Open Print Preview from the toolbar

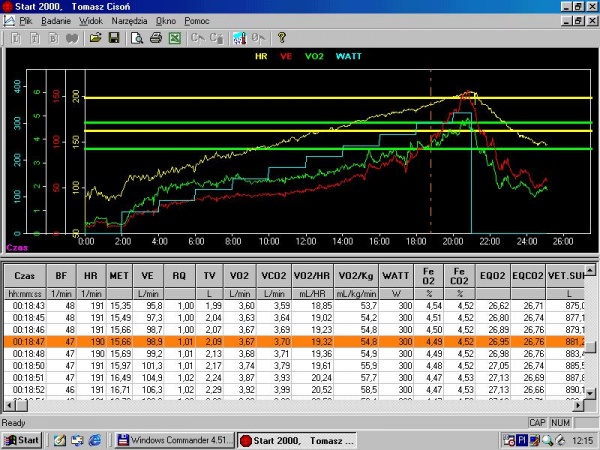137,38
